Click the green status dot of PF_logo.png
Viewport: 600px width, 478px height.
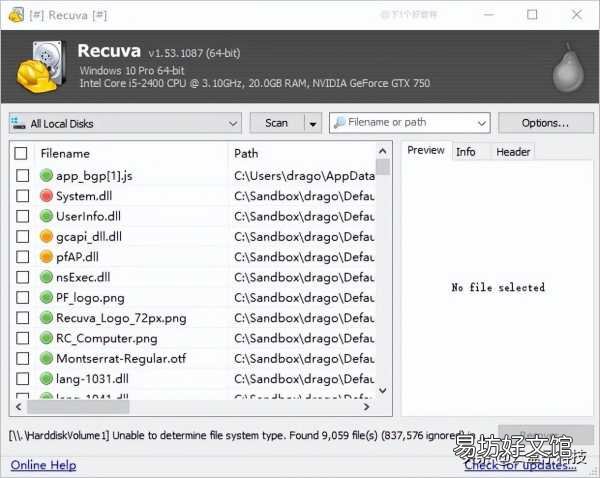coord(46,297)
